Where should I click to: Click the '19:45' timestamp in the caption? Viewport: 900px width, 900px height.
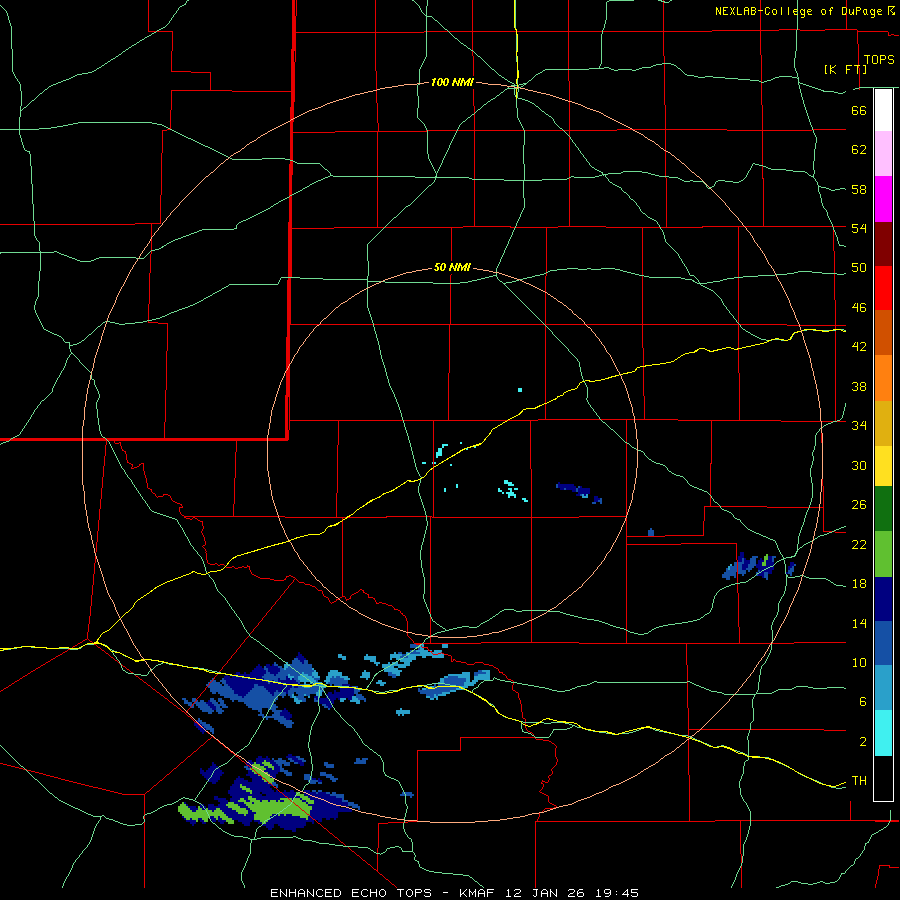click(x=618, y=893)
